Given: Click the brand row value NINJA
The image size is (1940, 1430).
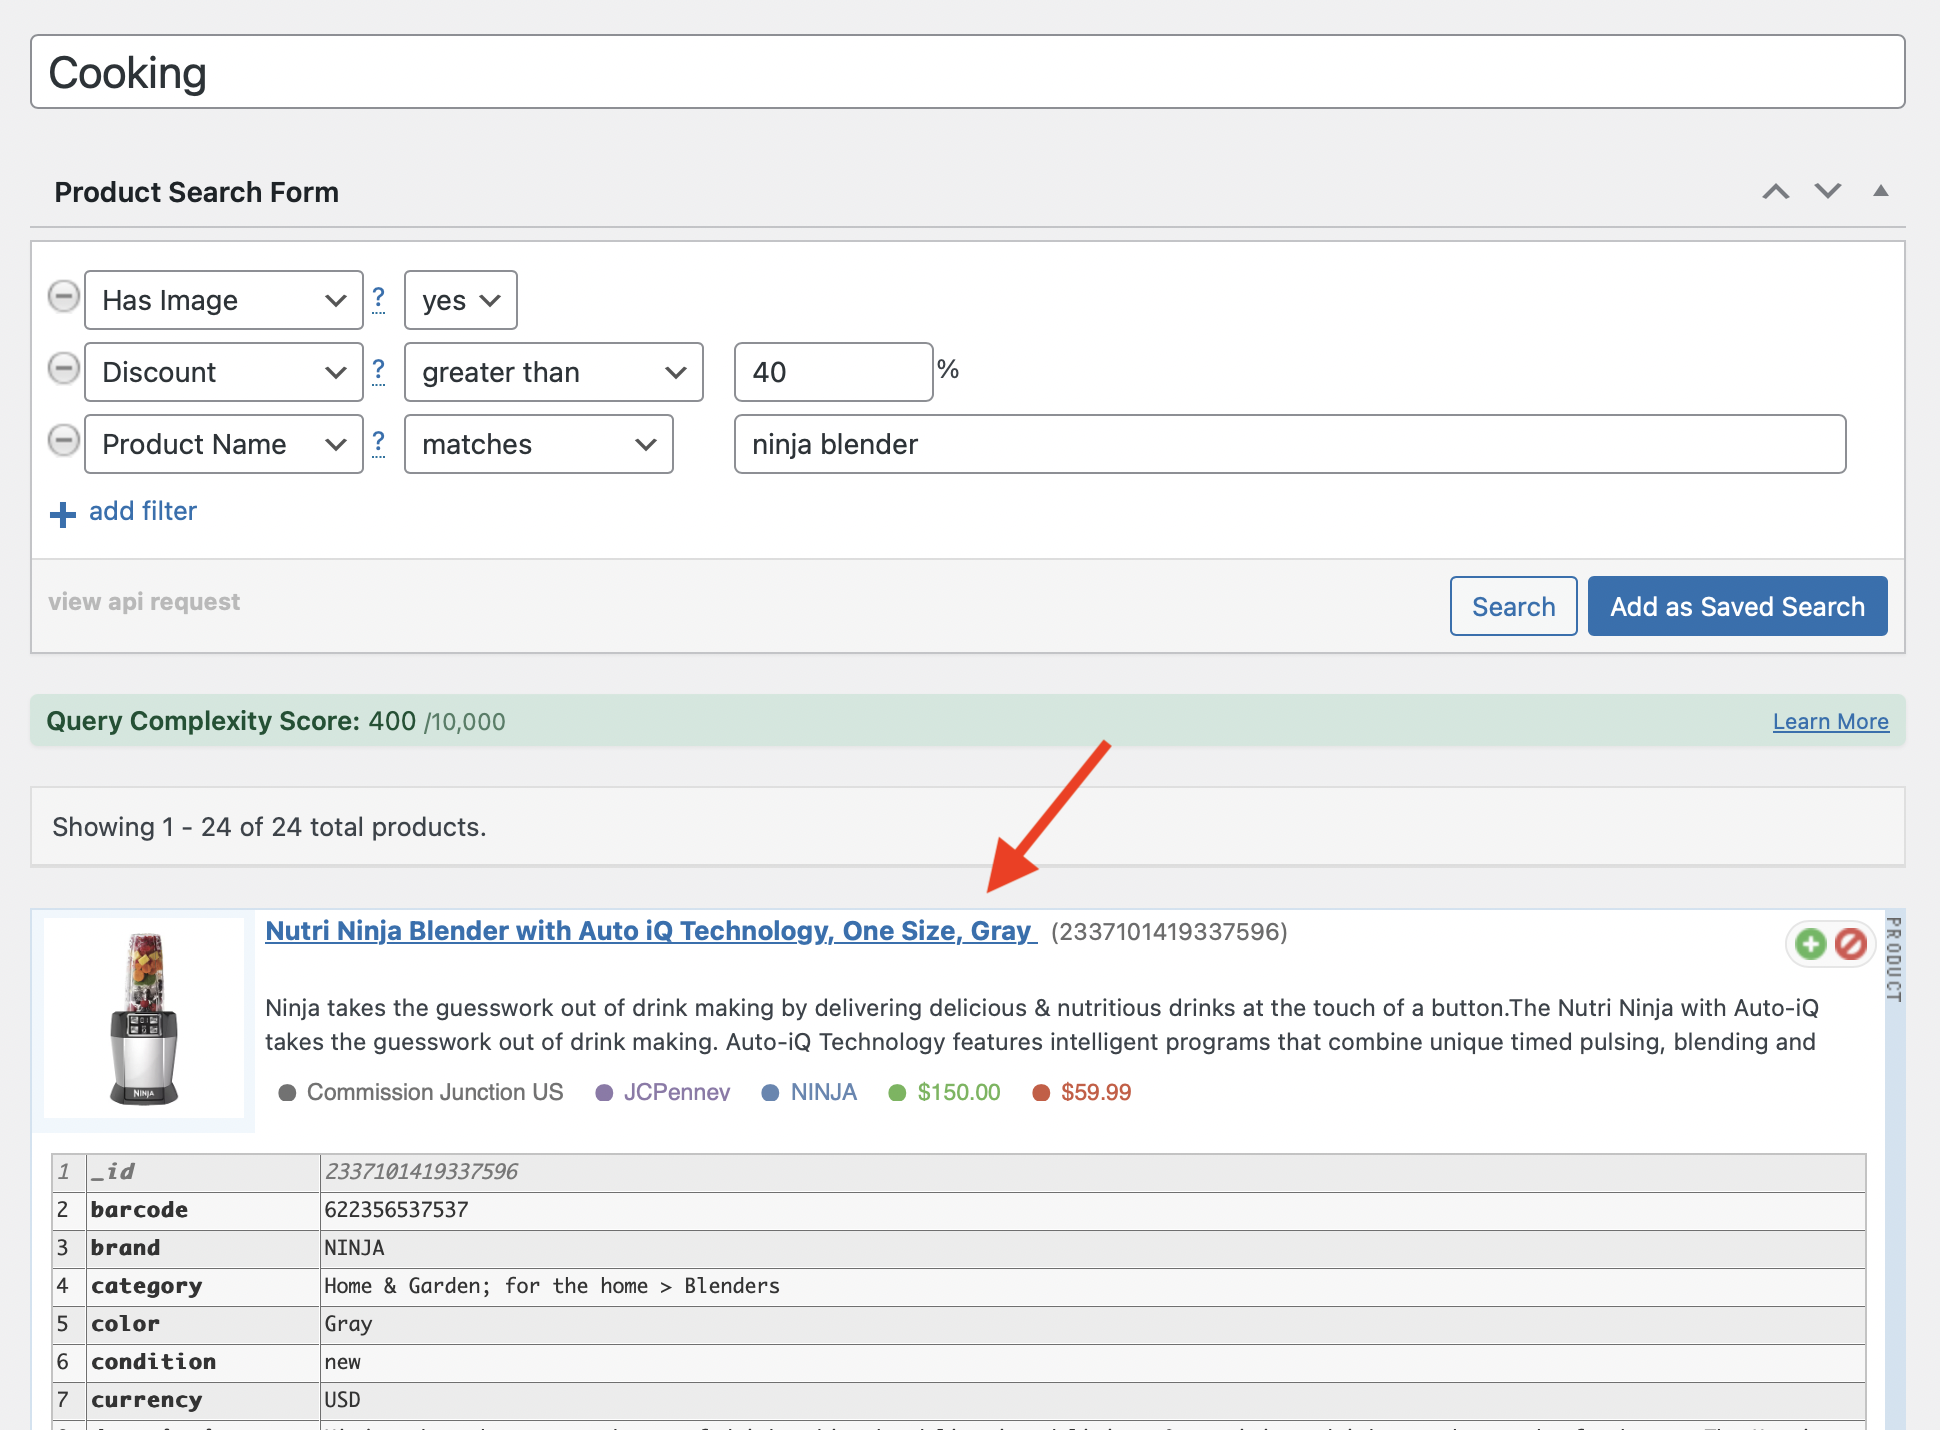Looking at the screenshot, I should [354, 1248].
